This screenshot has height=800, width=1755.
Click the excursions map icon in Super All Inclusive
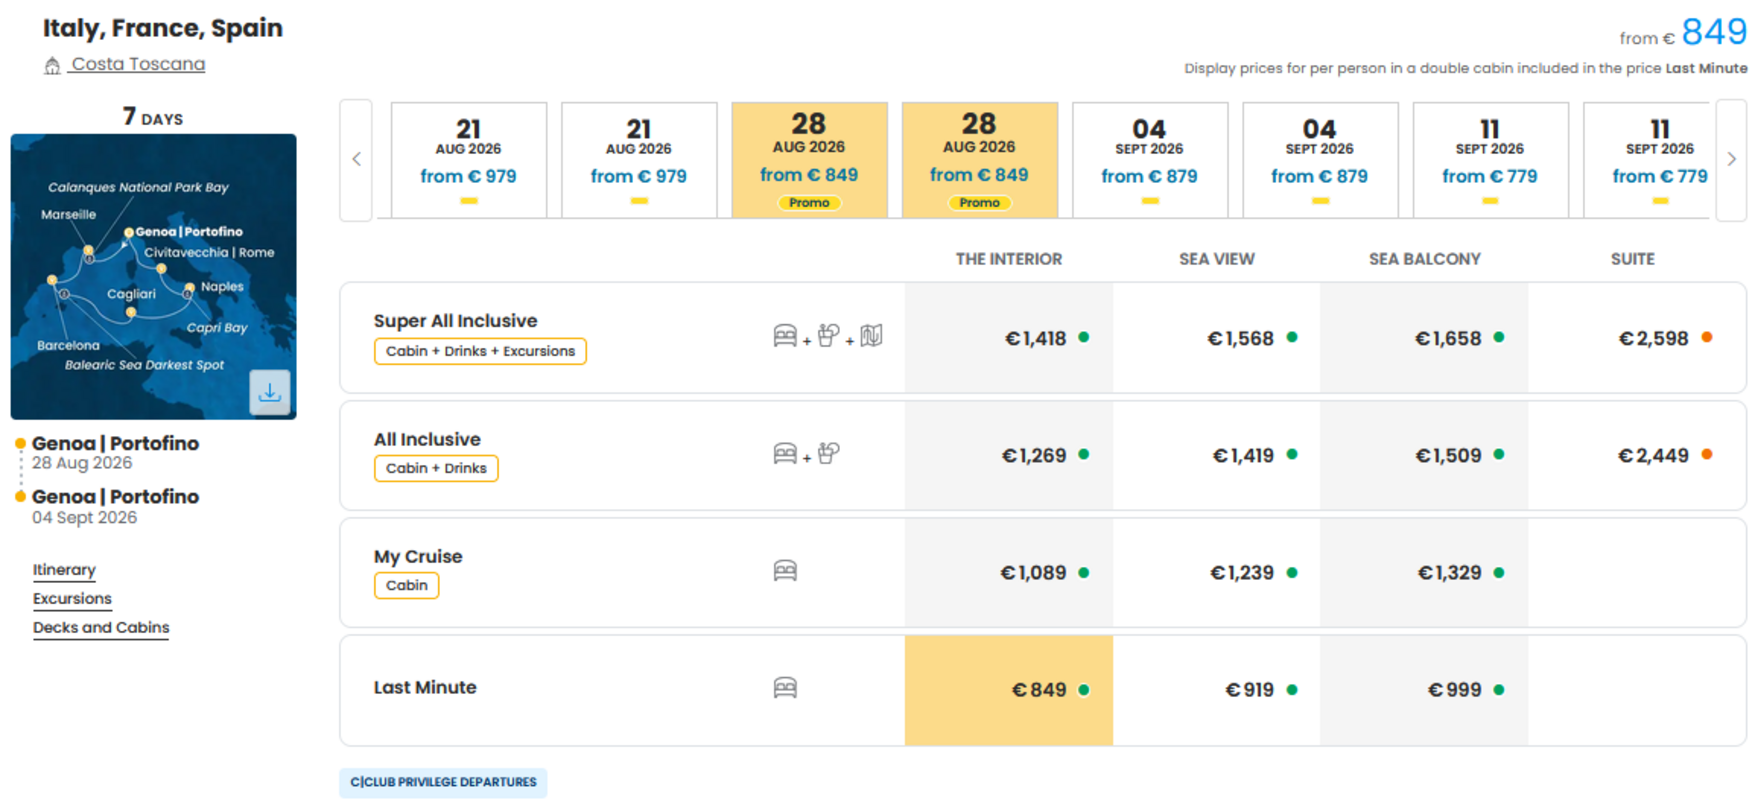point(872,336)
